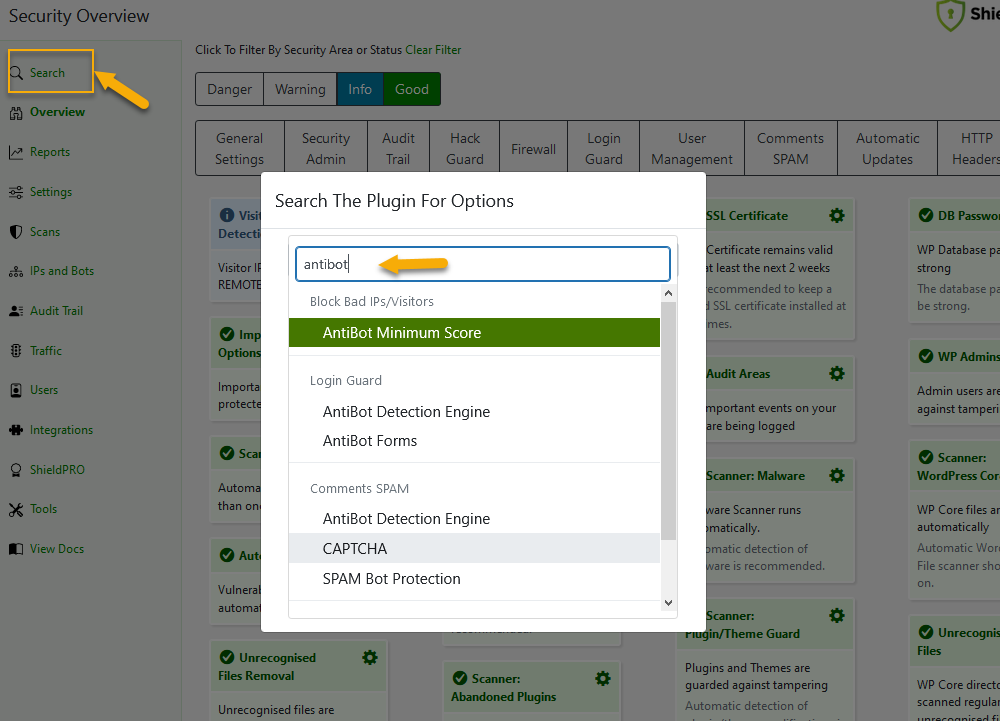Image resolution: width=1000 pixels, height=721 pixels.
Task: Filter by Warning status
Action: (300, 89)
